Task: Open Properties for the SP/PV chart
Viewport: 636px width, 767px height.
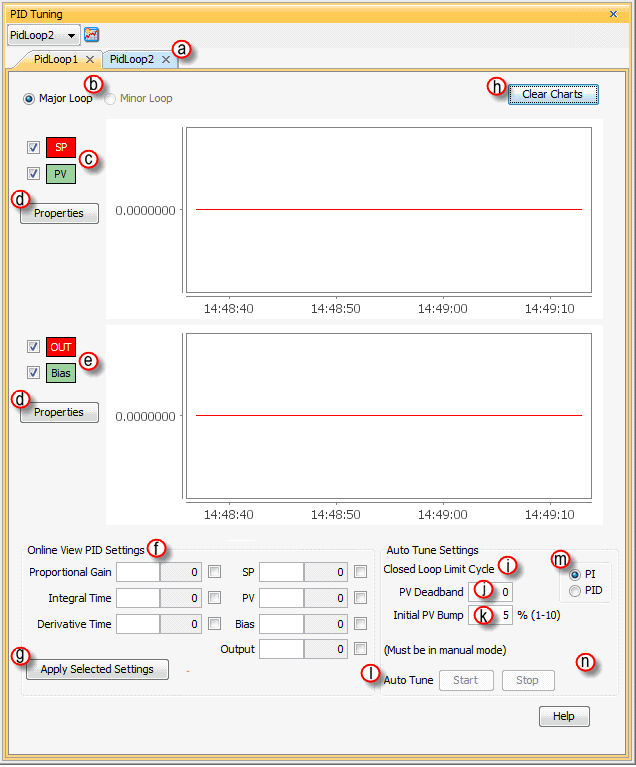Action: pos(59,213)
